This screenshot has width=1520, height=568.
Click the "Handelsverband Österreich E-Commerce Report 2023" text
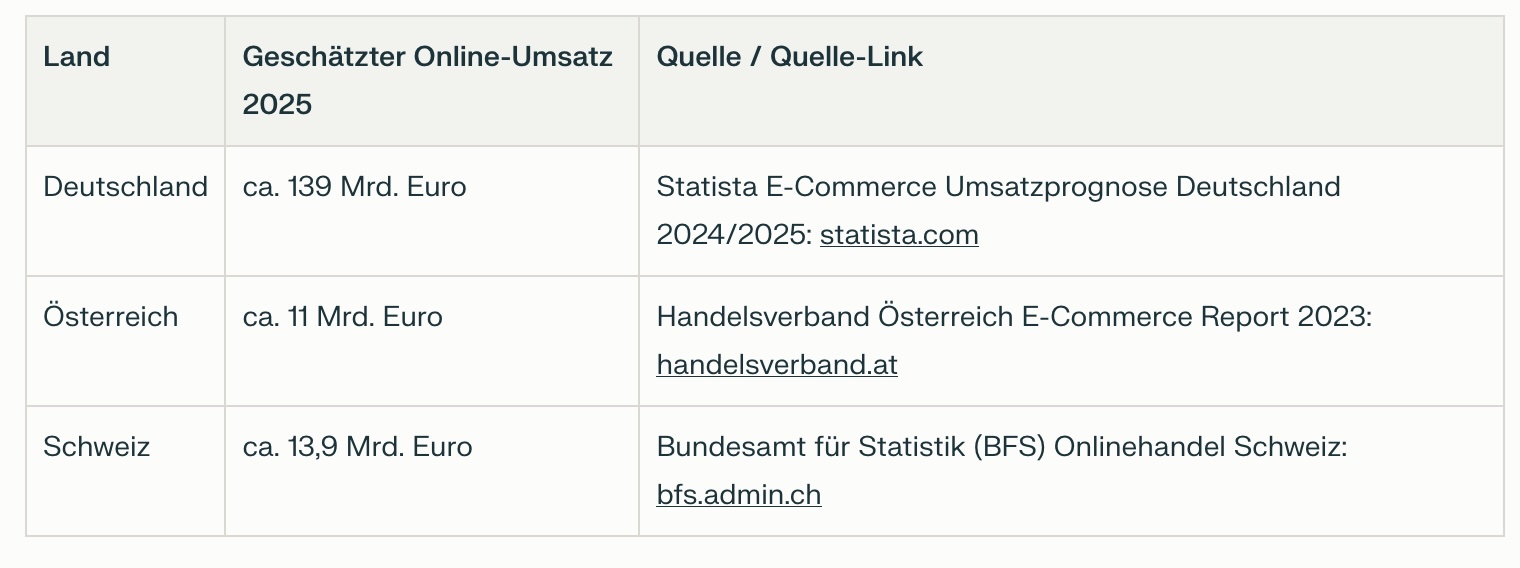pos(1012,317)
